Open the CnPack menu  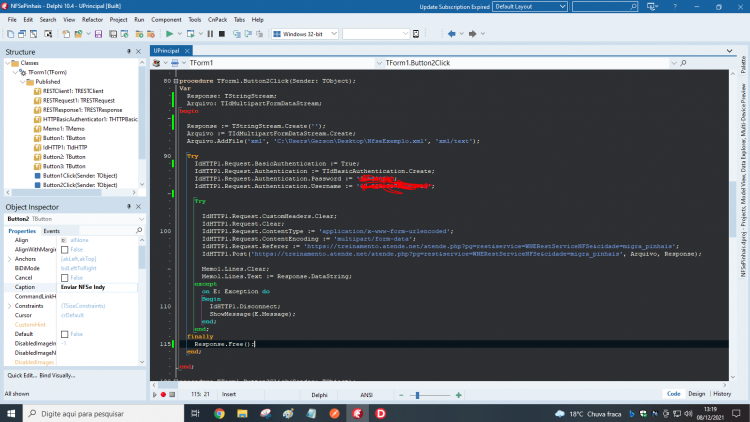pos(217,20)
